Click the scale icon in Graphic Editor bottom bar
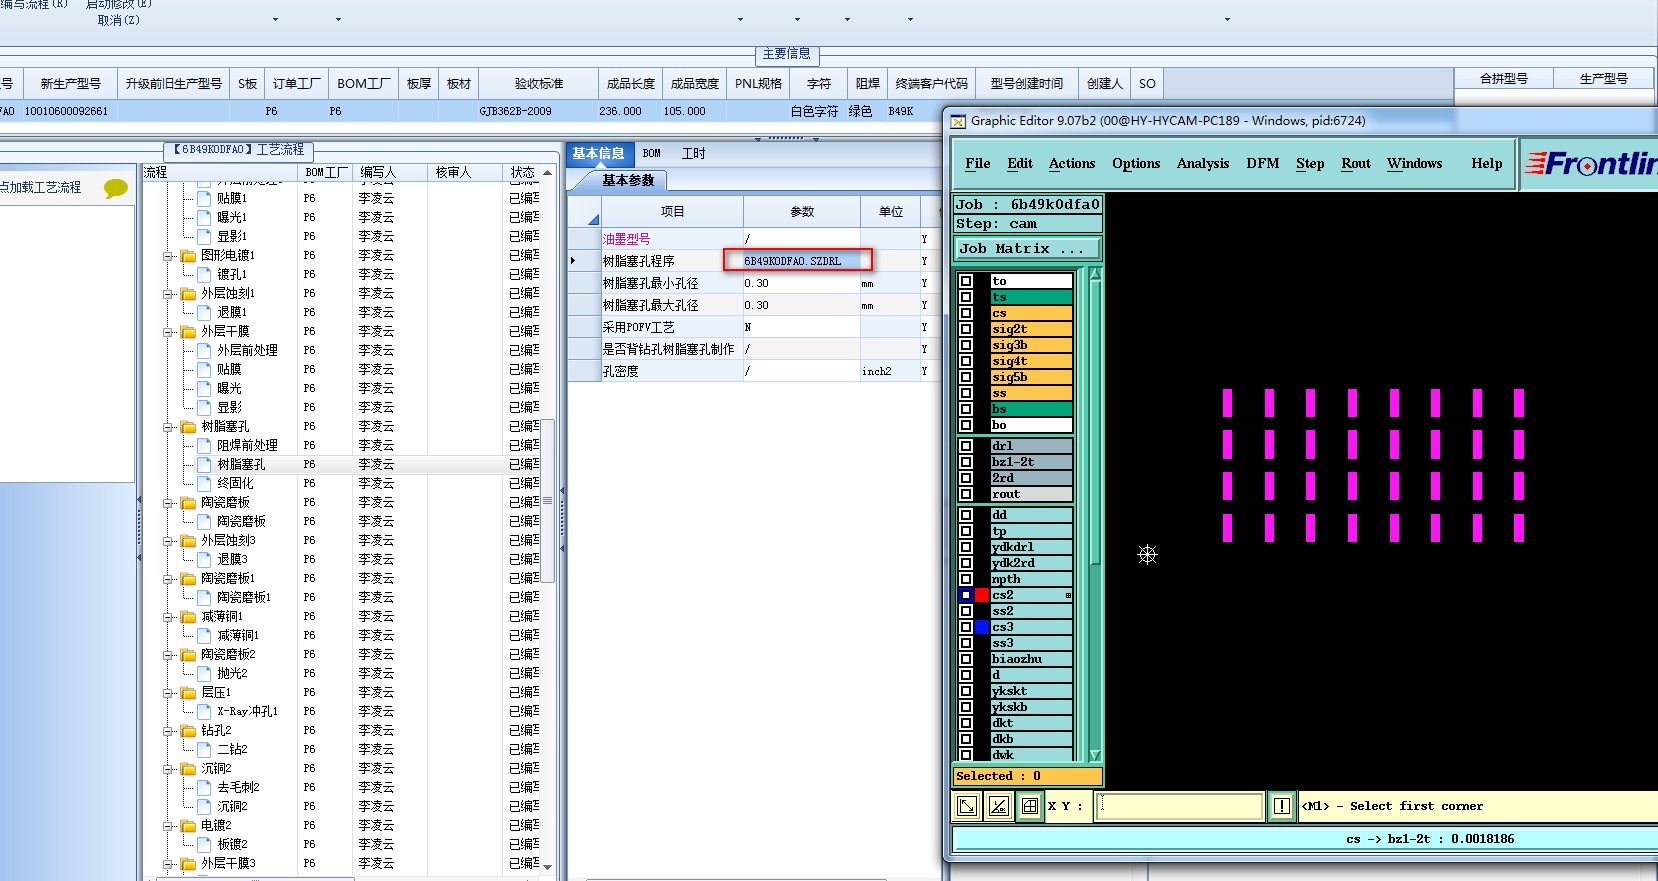The height and width of the screenshot is (881, 1658). tap(999, 806)
